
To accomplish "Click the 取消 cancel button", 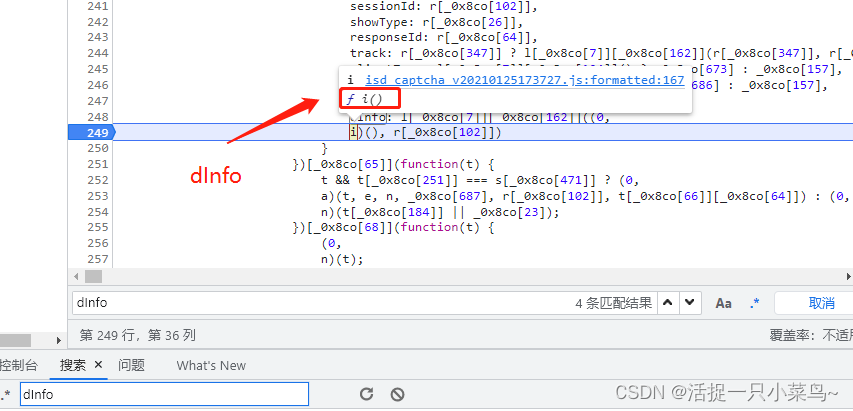I will (820, 302).
